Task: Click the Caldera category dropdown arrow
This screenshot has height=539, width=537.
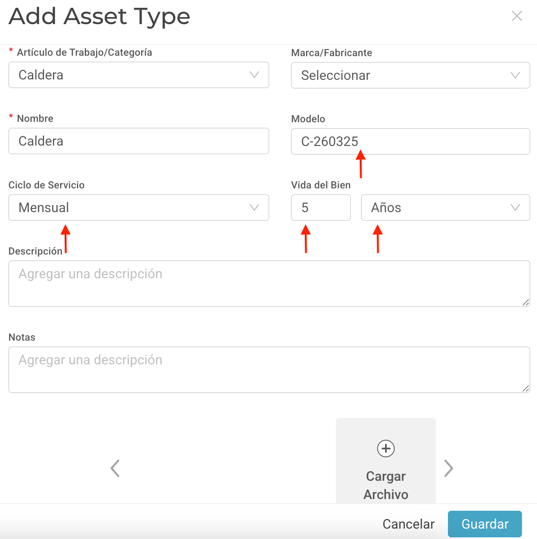Action: click(254, 75)
